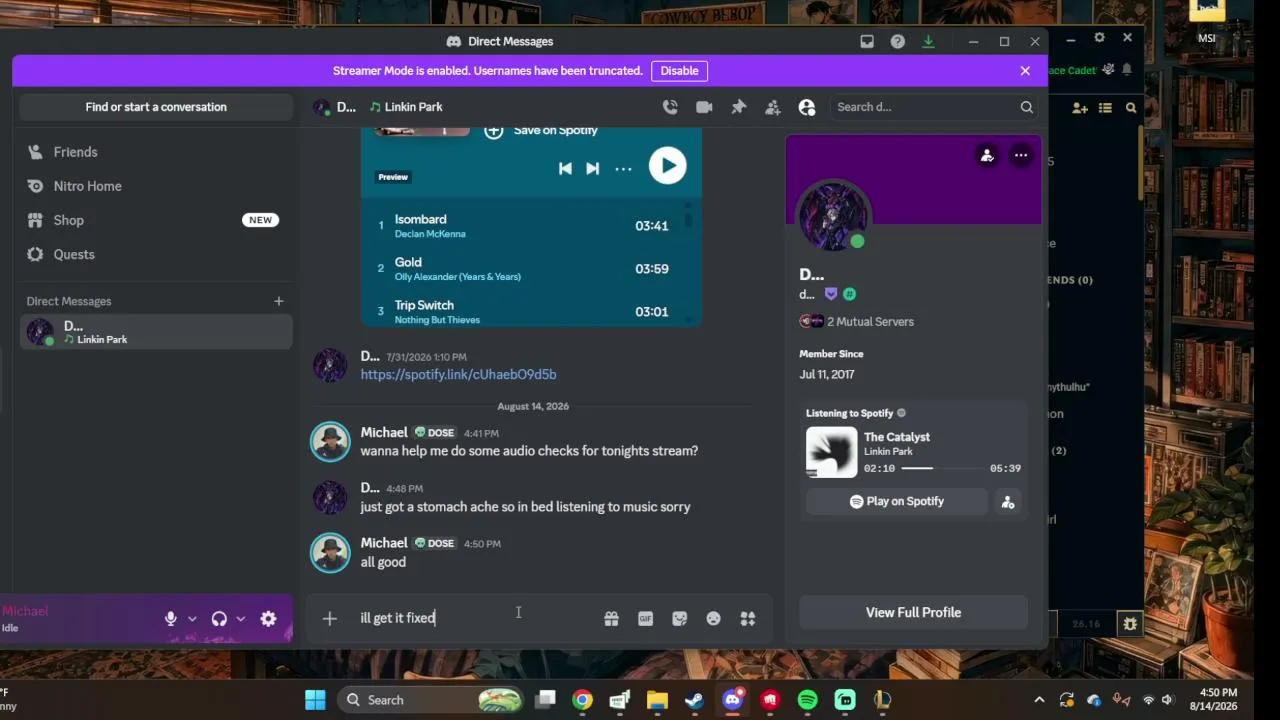Select the D... conversation listening to Linkin Park
The height and width of the screenshot is (720, 1280).
coord(156,332)
